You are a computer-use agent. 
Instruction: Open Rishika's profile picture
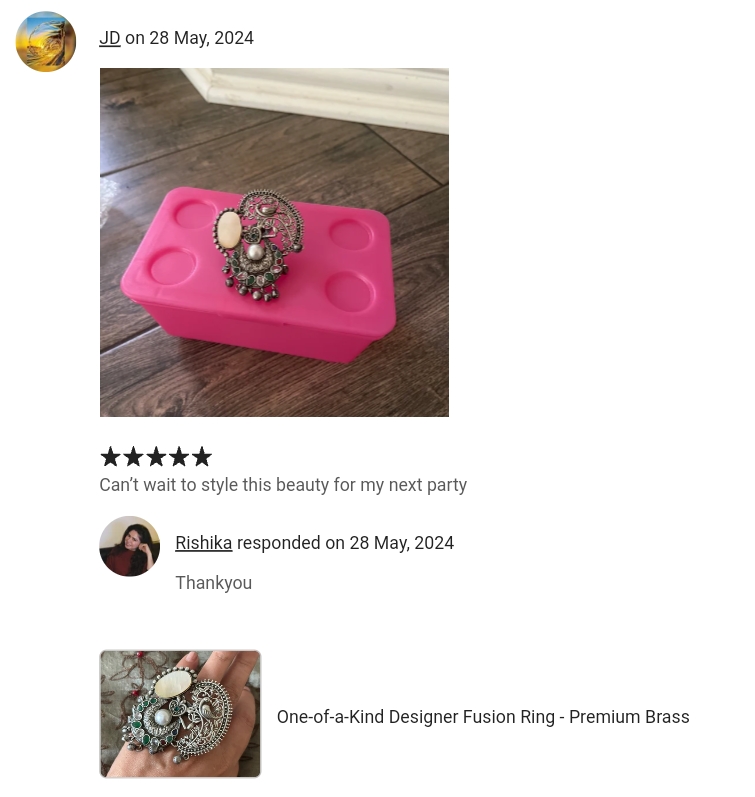[130, 546]
